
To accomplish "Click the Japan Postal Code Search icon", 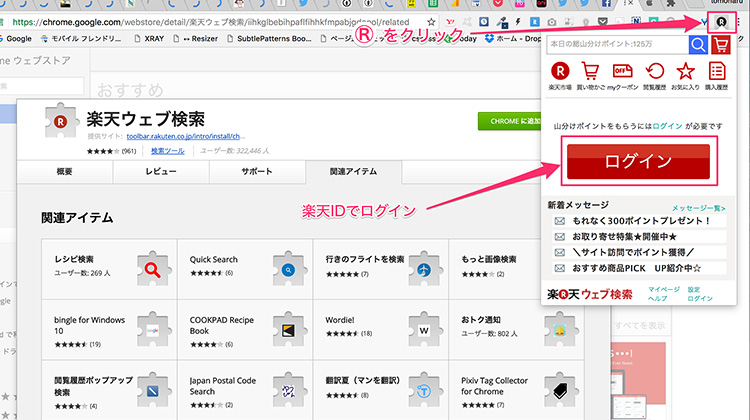I will point(288,391).
